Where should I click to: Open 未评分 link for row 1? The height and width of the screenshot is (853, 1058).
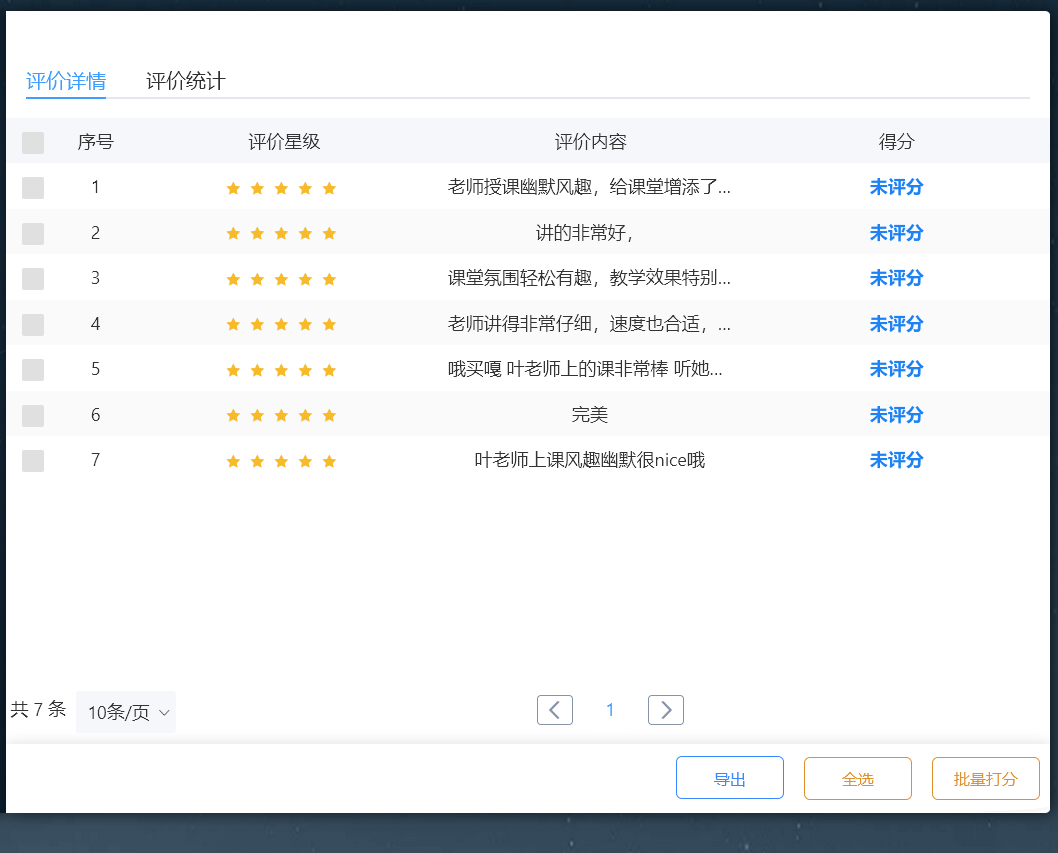896,187
